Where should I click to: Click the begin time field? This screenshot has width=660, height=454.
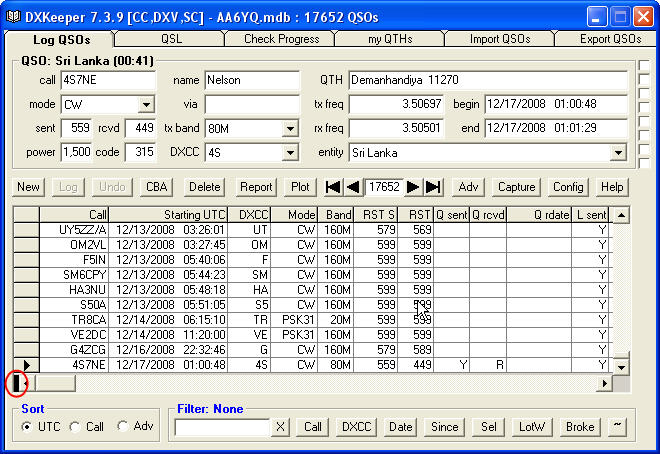(x=556, y=104)
